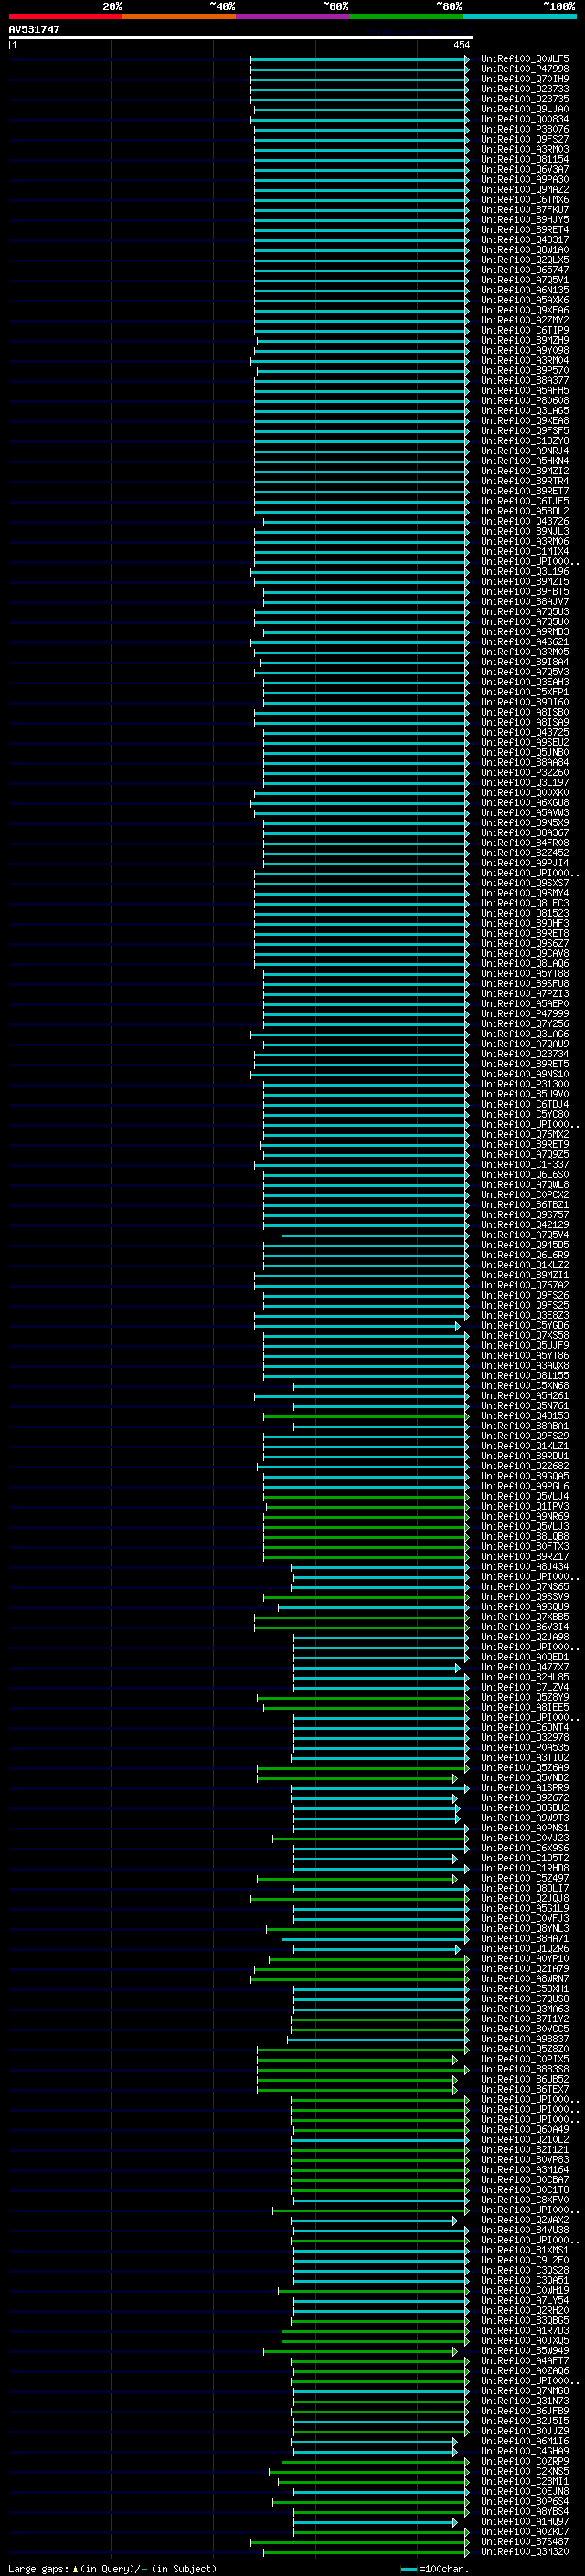Image resolution: width=585 pixels, height=2576 pixels.
Task: Open the UniRef100_Q43153 hit
Action: coord(525,1416)
